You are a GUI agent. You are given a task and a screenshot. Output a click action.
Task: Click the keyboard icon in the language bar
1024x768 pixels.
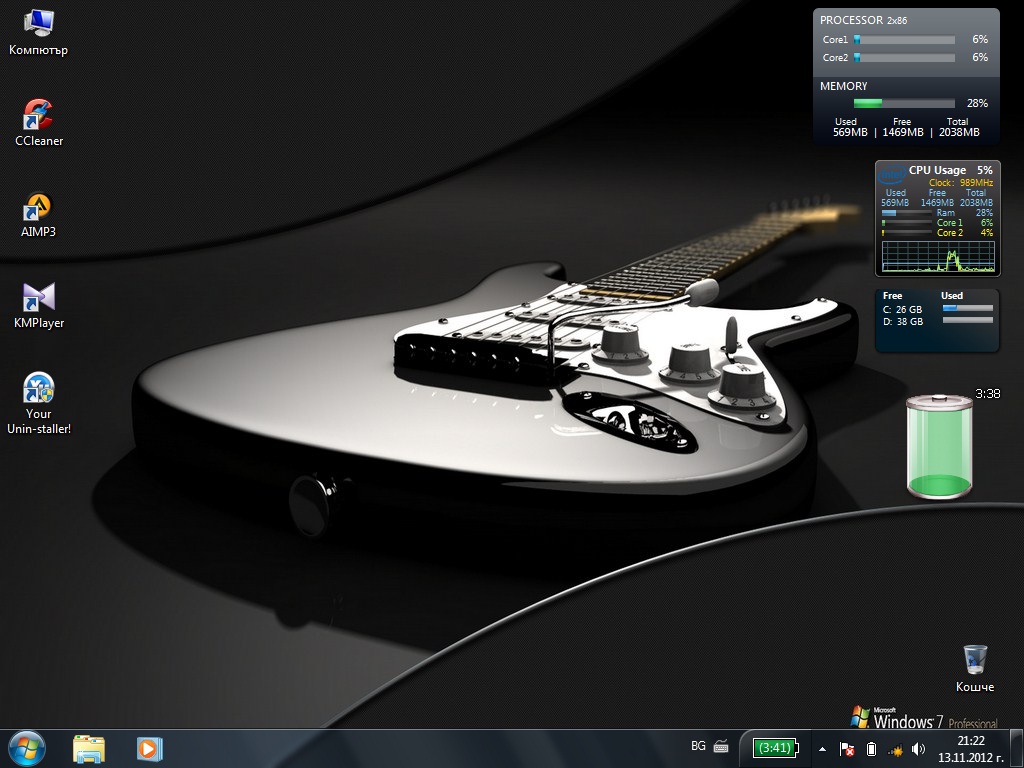(x=722, y=746)
